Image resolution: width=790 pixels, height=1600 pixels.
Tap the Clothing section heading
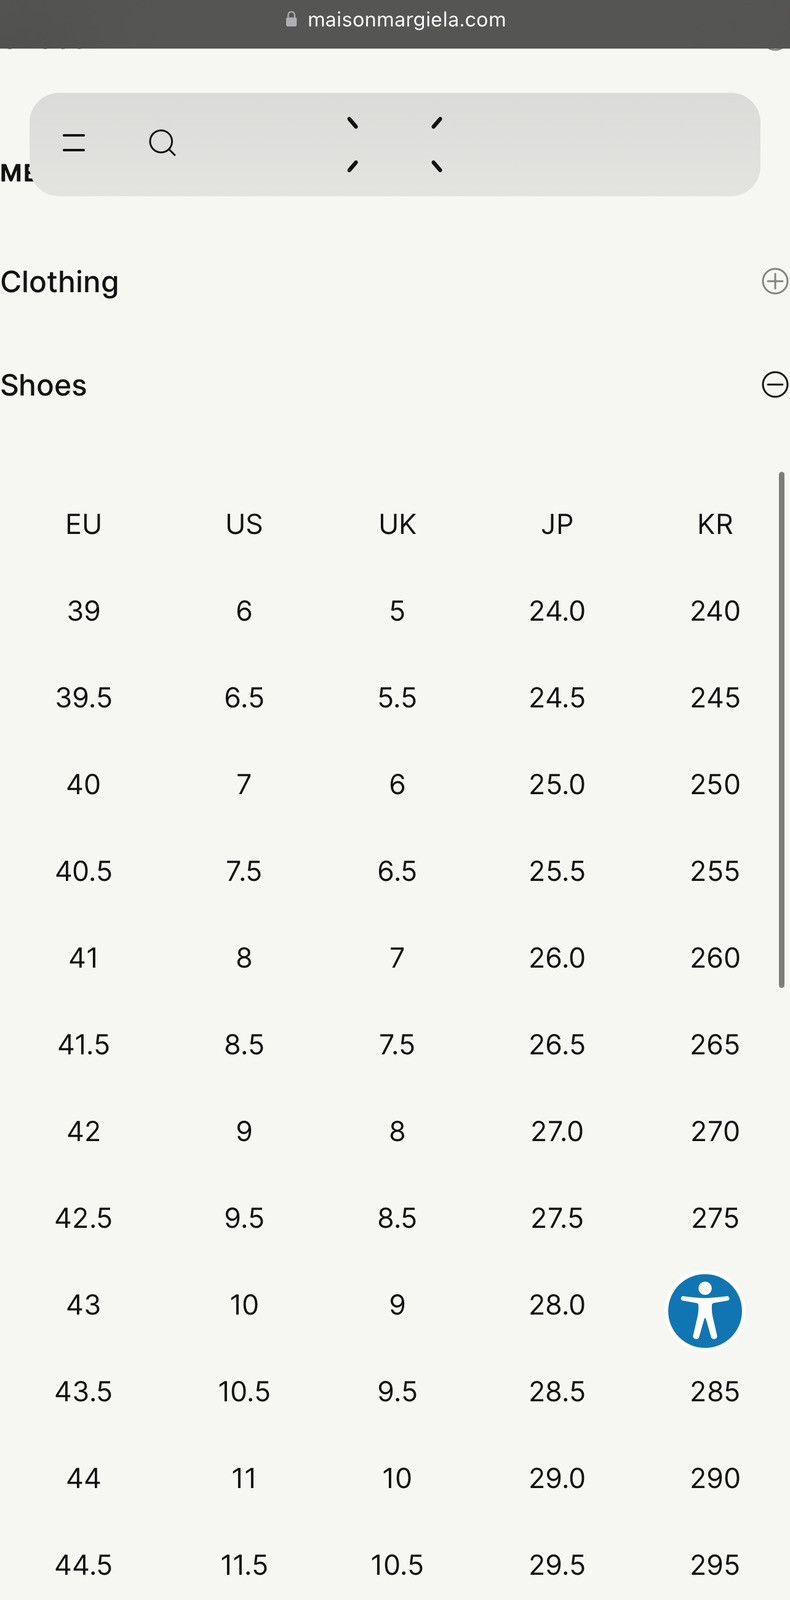click(60, 282)
